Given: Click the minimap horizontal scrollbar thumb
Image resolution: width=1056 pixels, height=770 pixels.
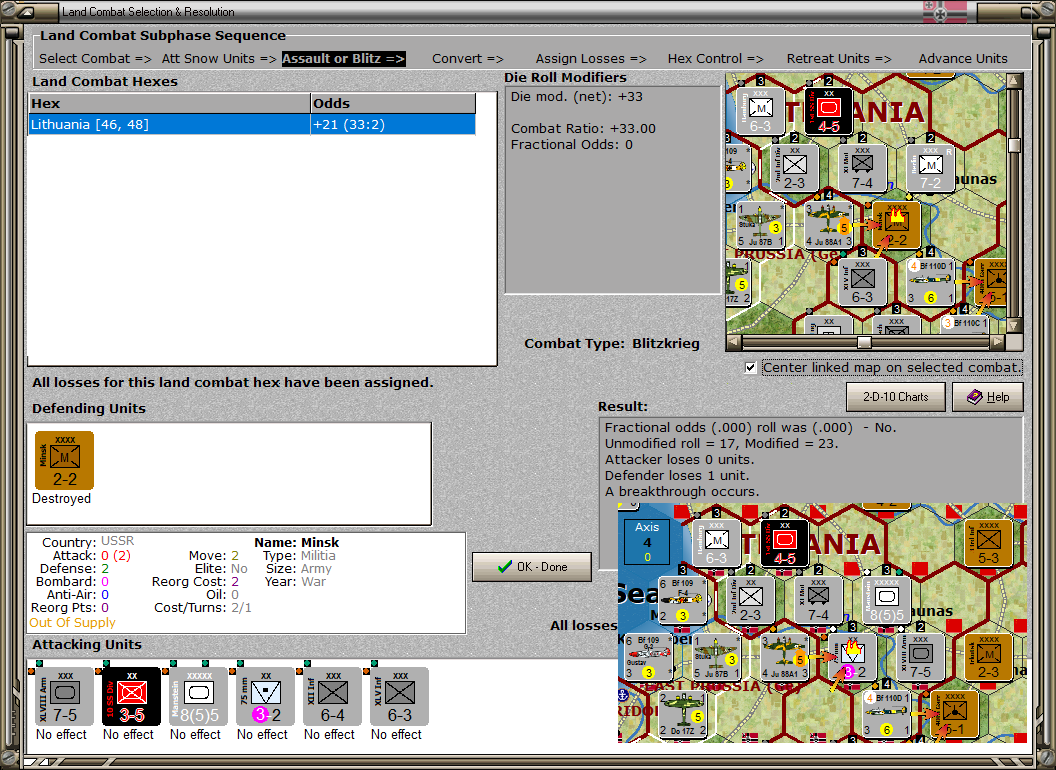Looking at the screenshot, I should pos(863,342).
